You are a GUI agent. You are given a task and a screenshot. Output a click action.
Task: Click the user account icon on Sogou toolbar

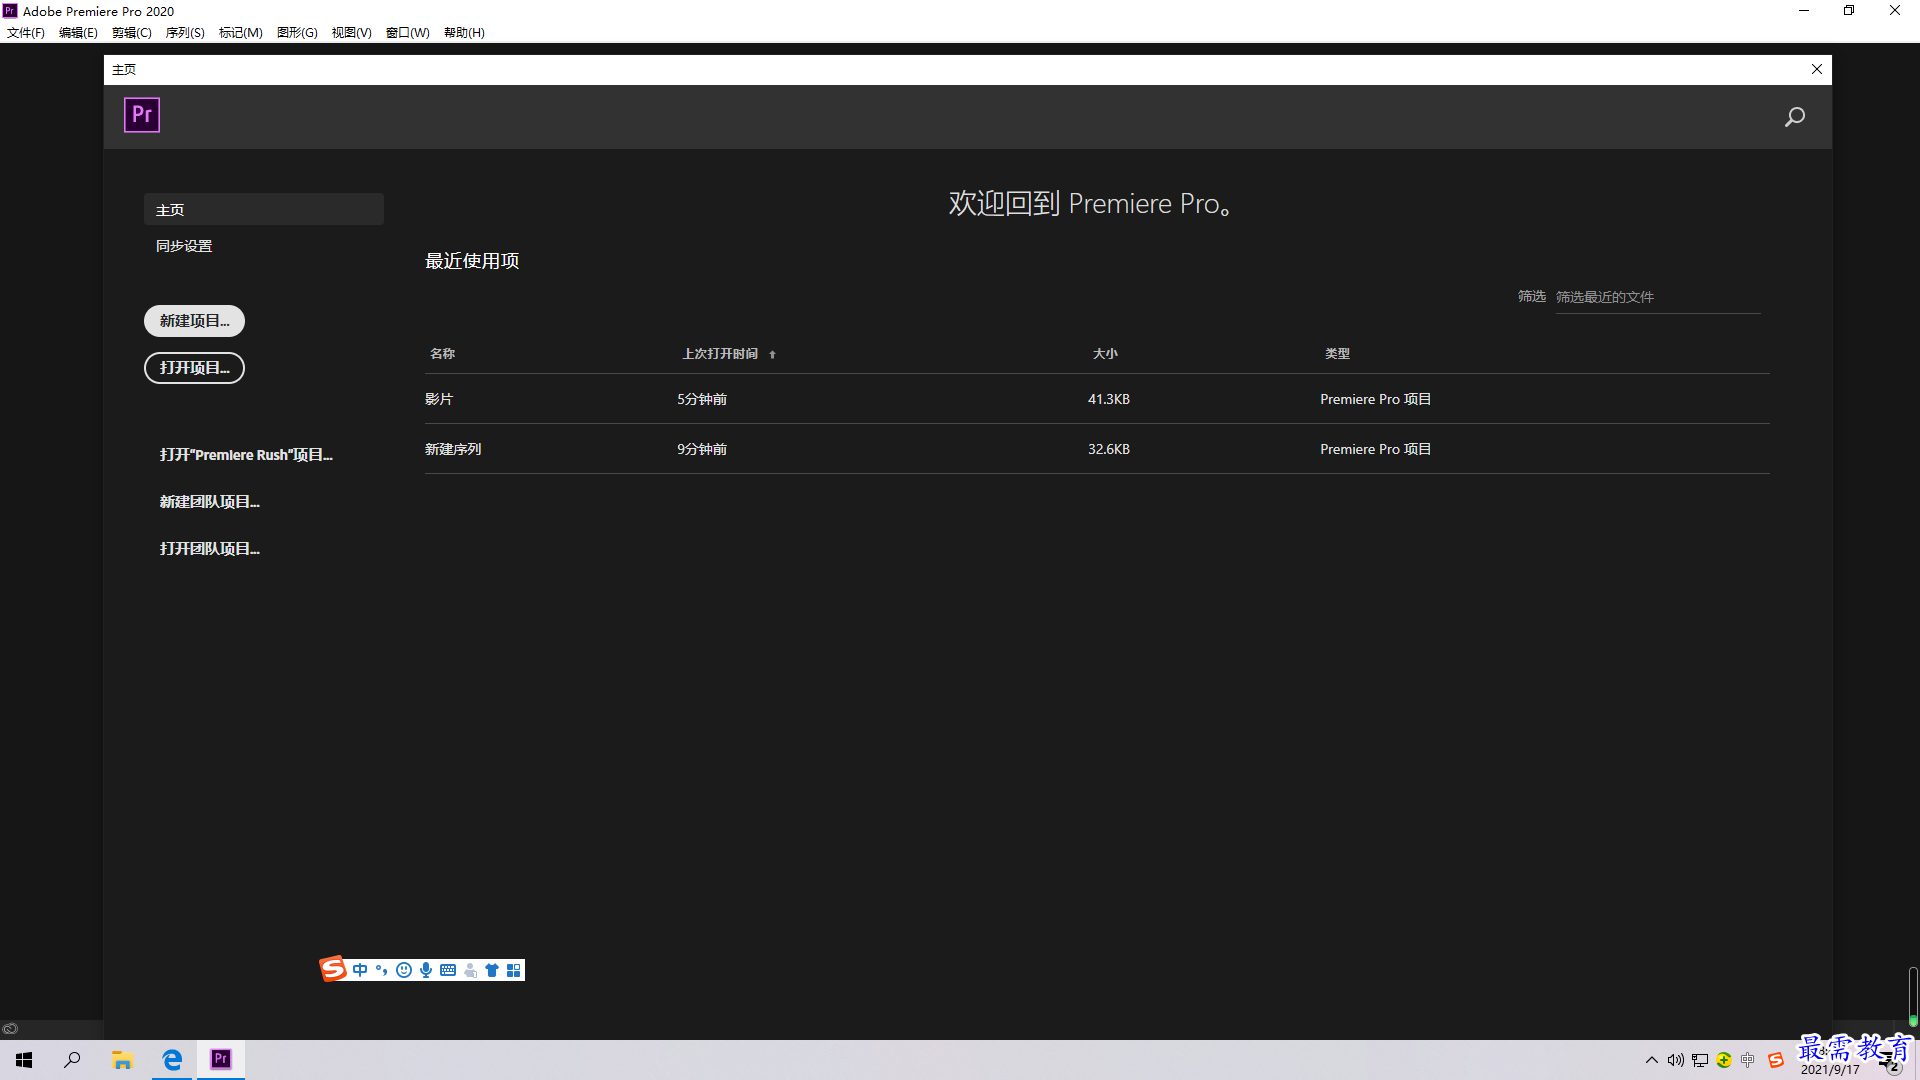pyautogui.click(x=470, y=970)
